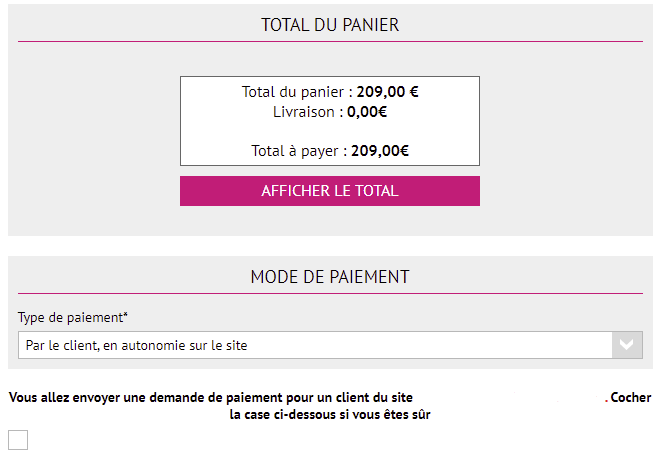Viewport: 664px width, 457px height.
Task: Click the required asterisk after Type de paiement
Action: pyautogui.click(x=125, y=316)
